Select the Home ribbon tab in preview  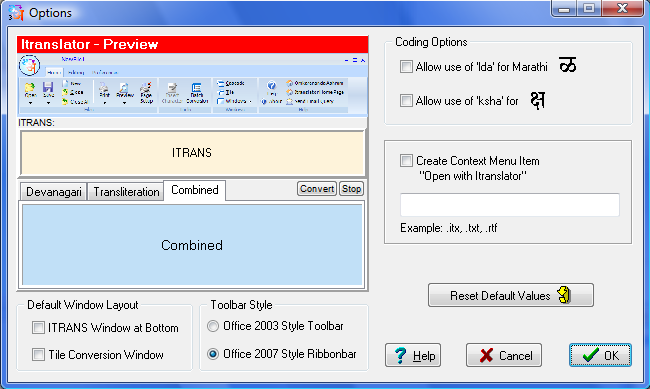(x=54, y=72)
